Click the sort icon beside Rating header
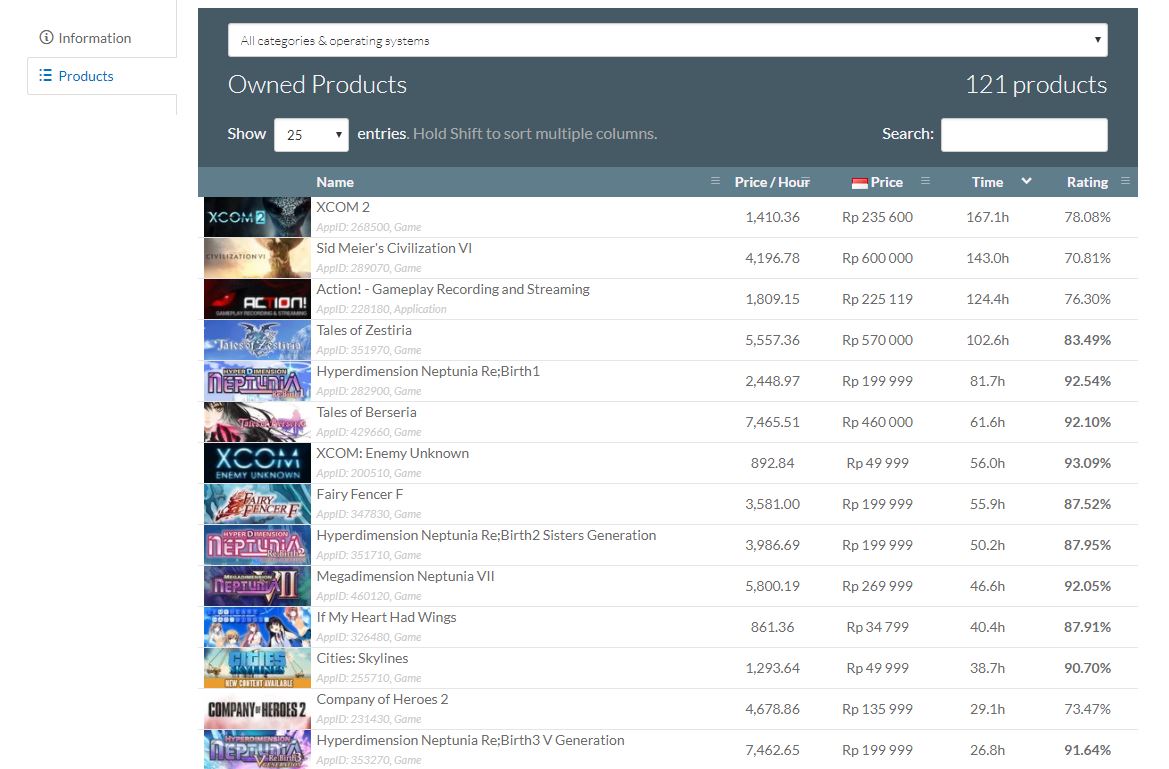This screenshot has width=1169, height=769. tap(1125, 181)
